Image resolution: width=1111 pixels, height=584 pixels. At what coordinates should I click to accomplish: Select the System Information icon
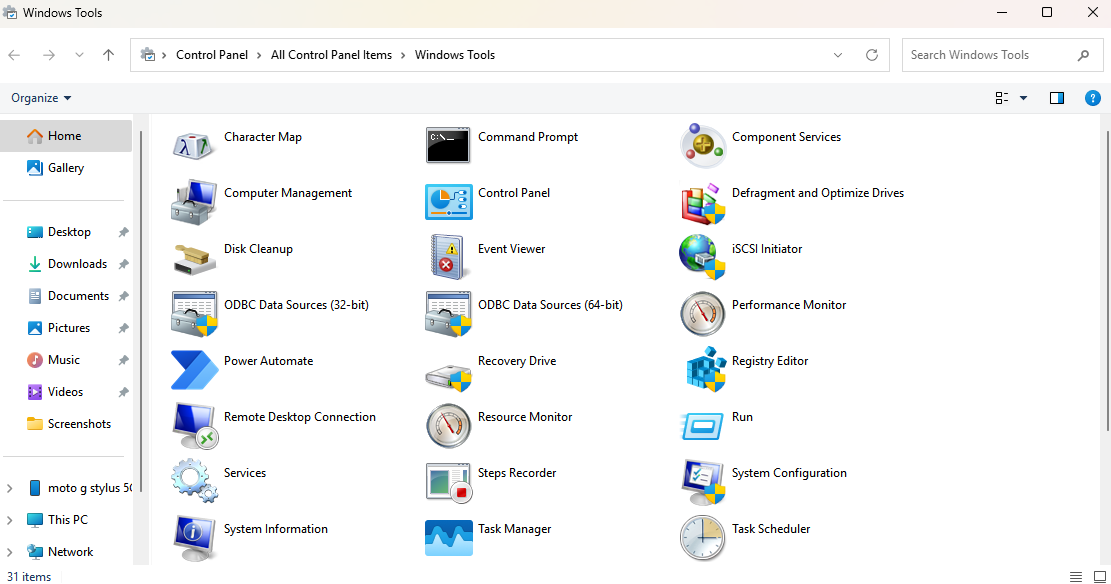click(x=193, y=537)
